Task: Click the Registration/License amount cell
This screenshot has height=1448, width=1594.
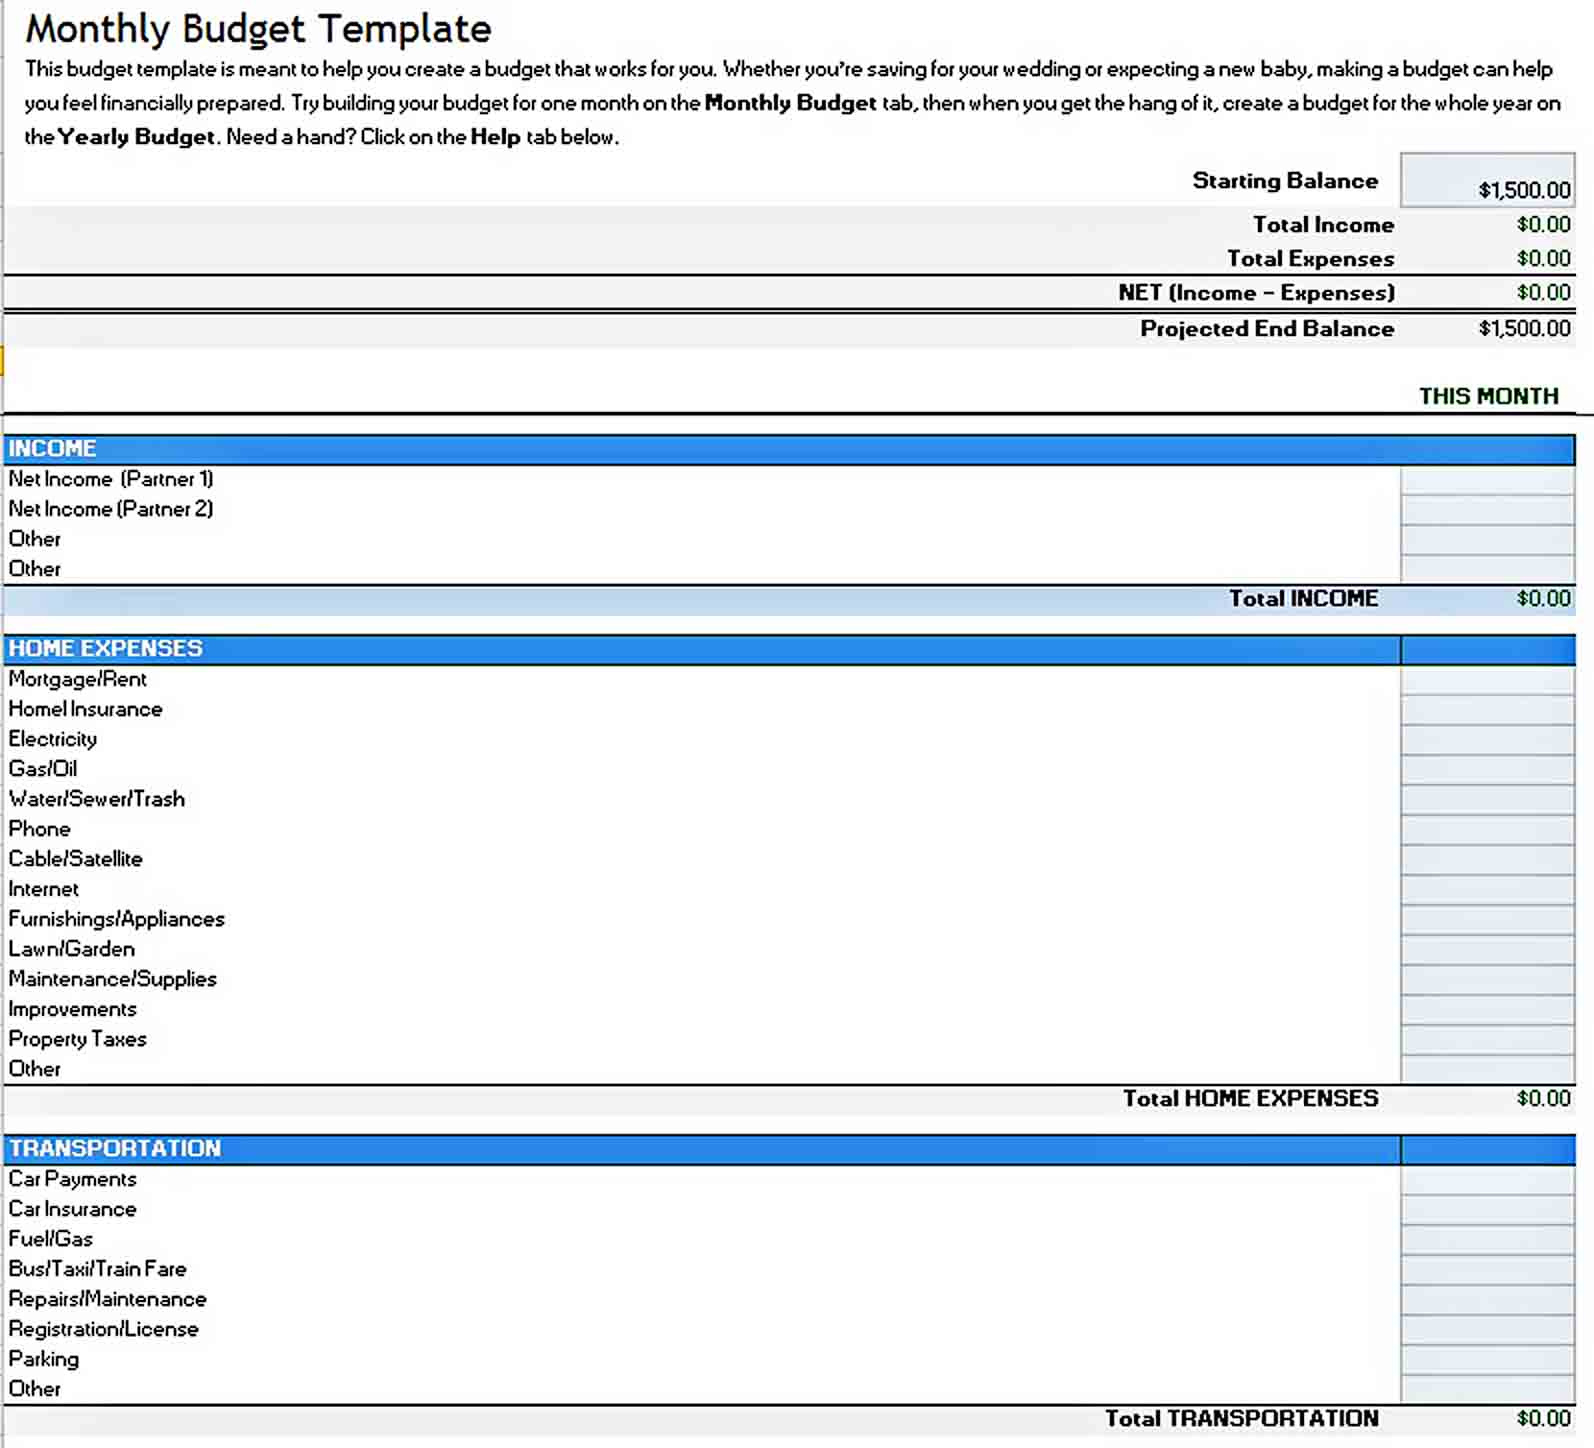Action: (1487, 1330)
